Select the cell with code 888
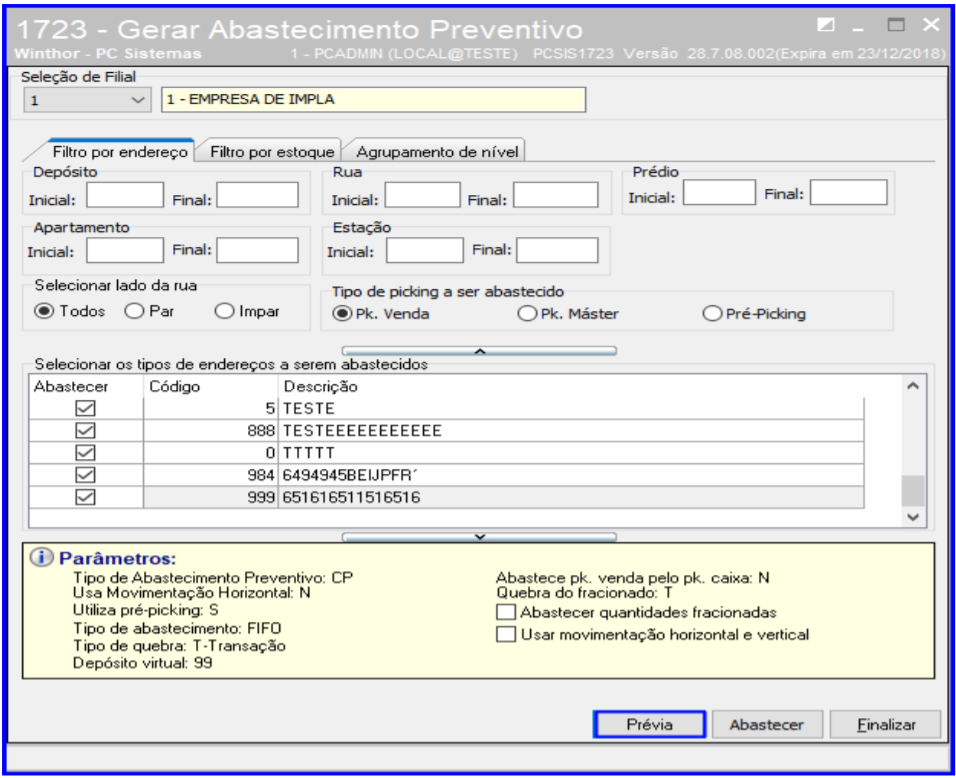The image size is (956, 778). (x=211, y=430)
